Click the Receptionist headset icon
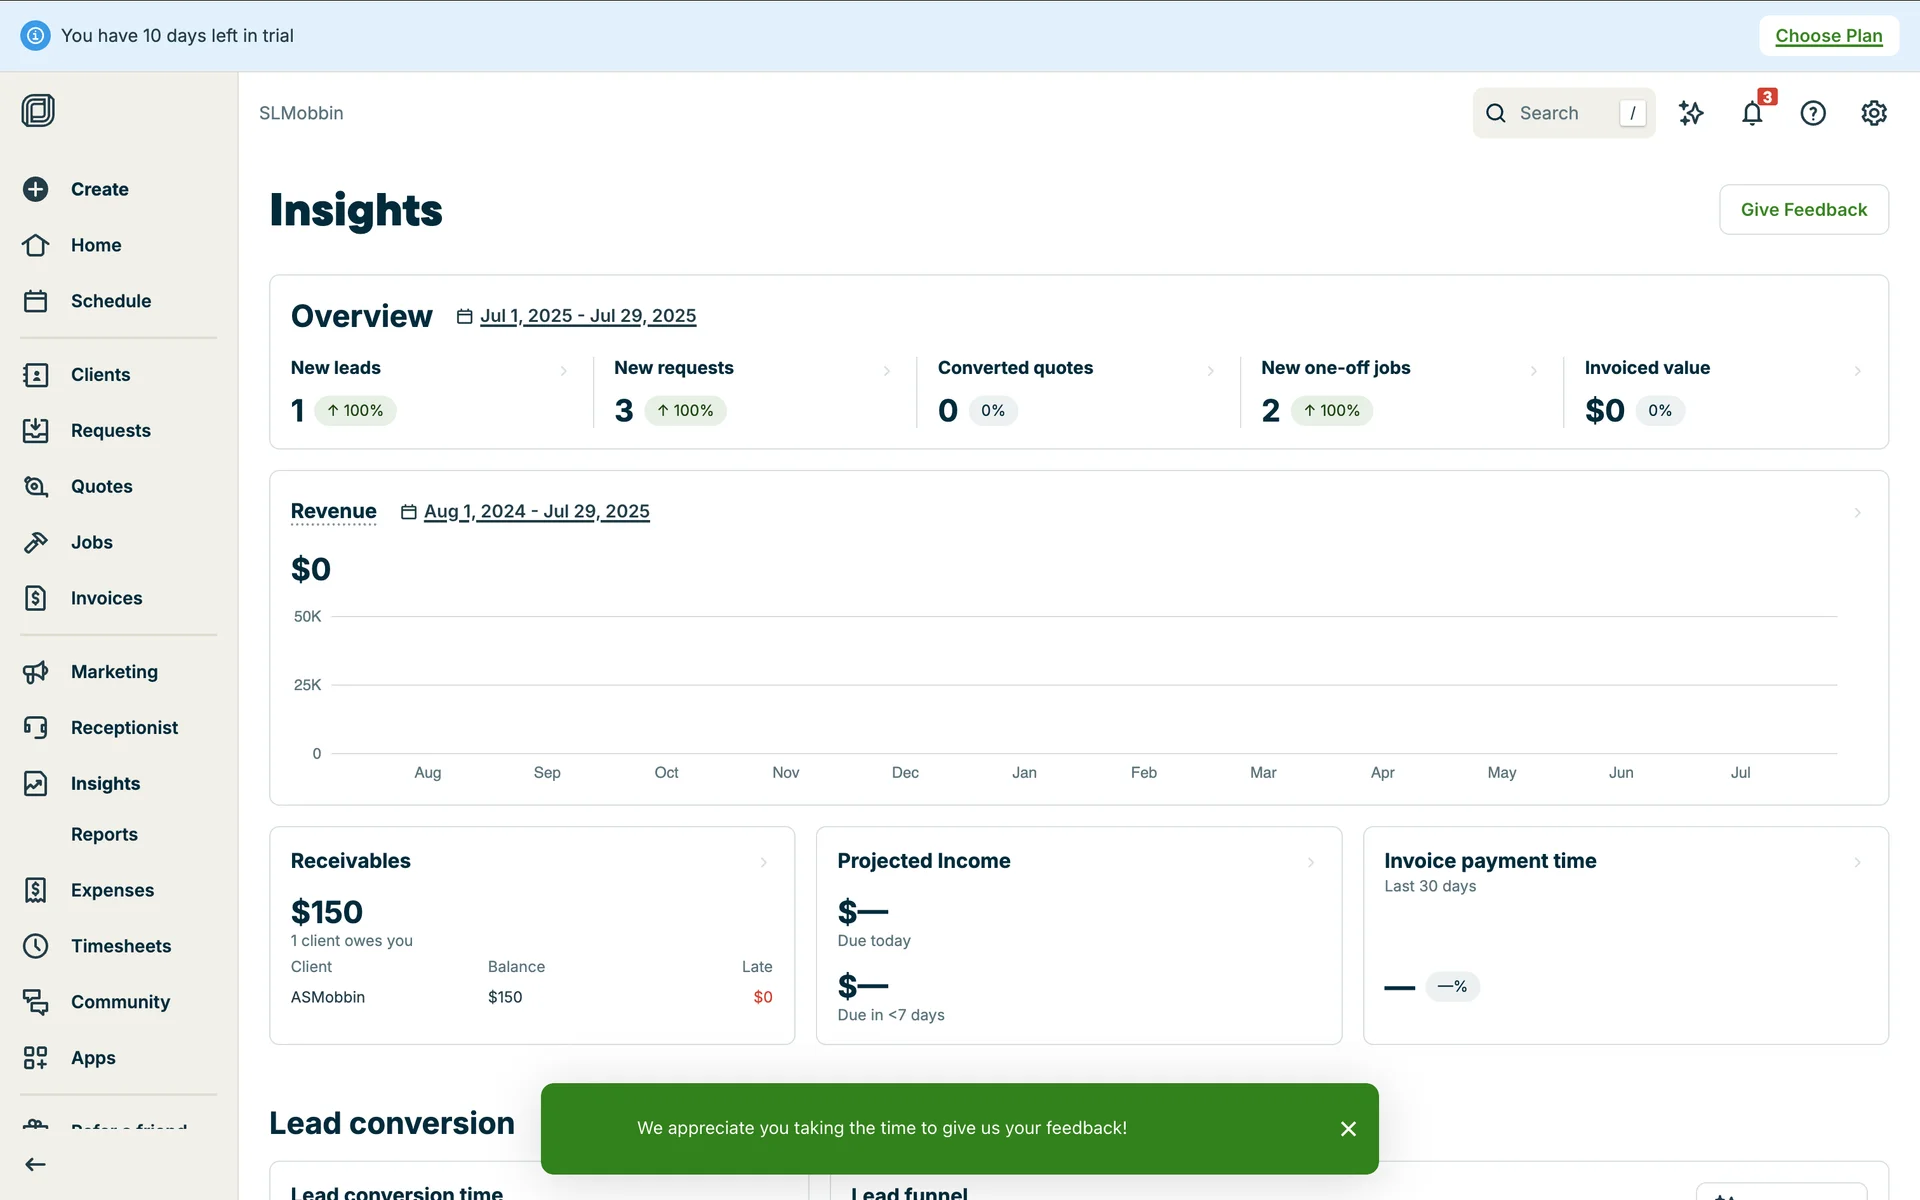 [36, 727]
